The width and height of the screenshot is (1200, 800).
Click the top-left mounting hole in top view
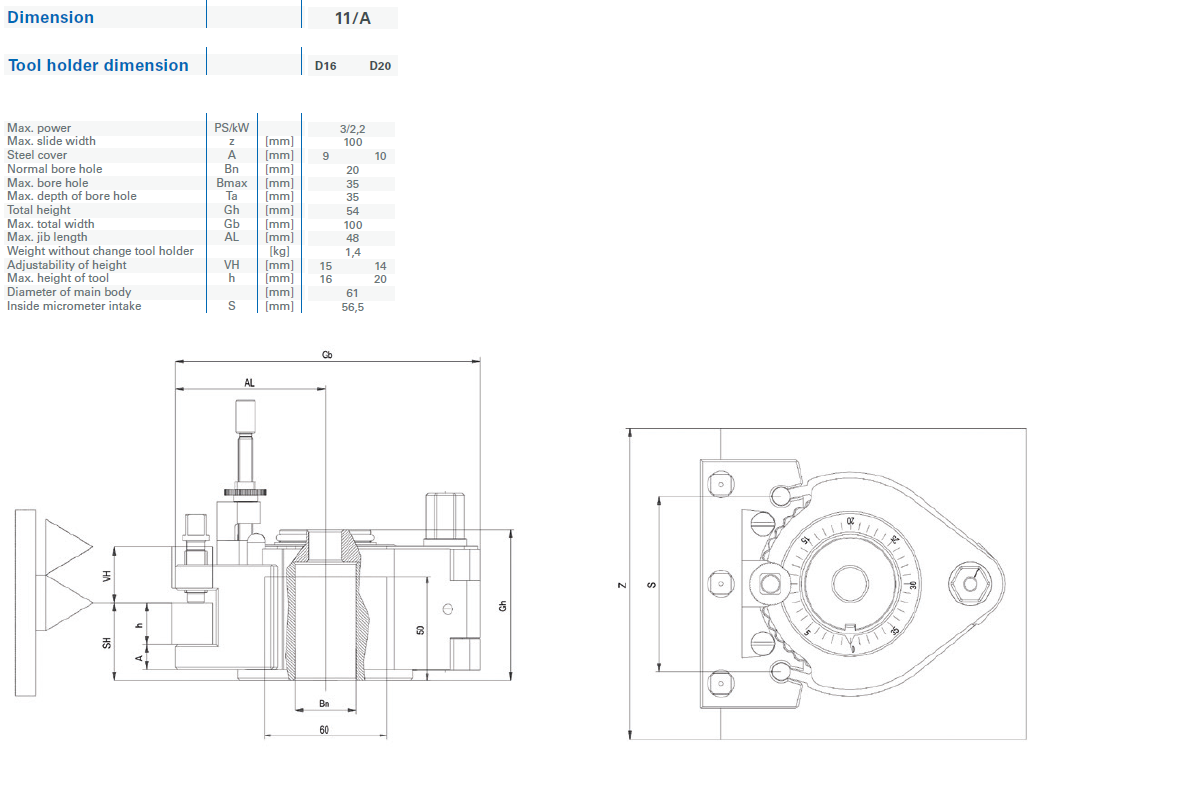click(720, 485)
